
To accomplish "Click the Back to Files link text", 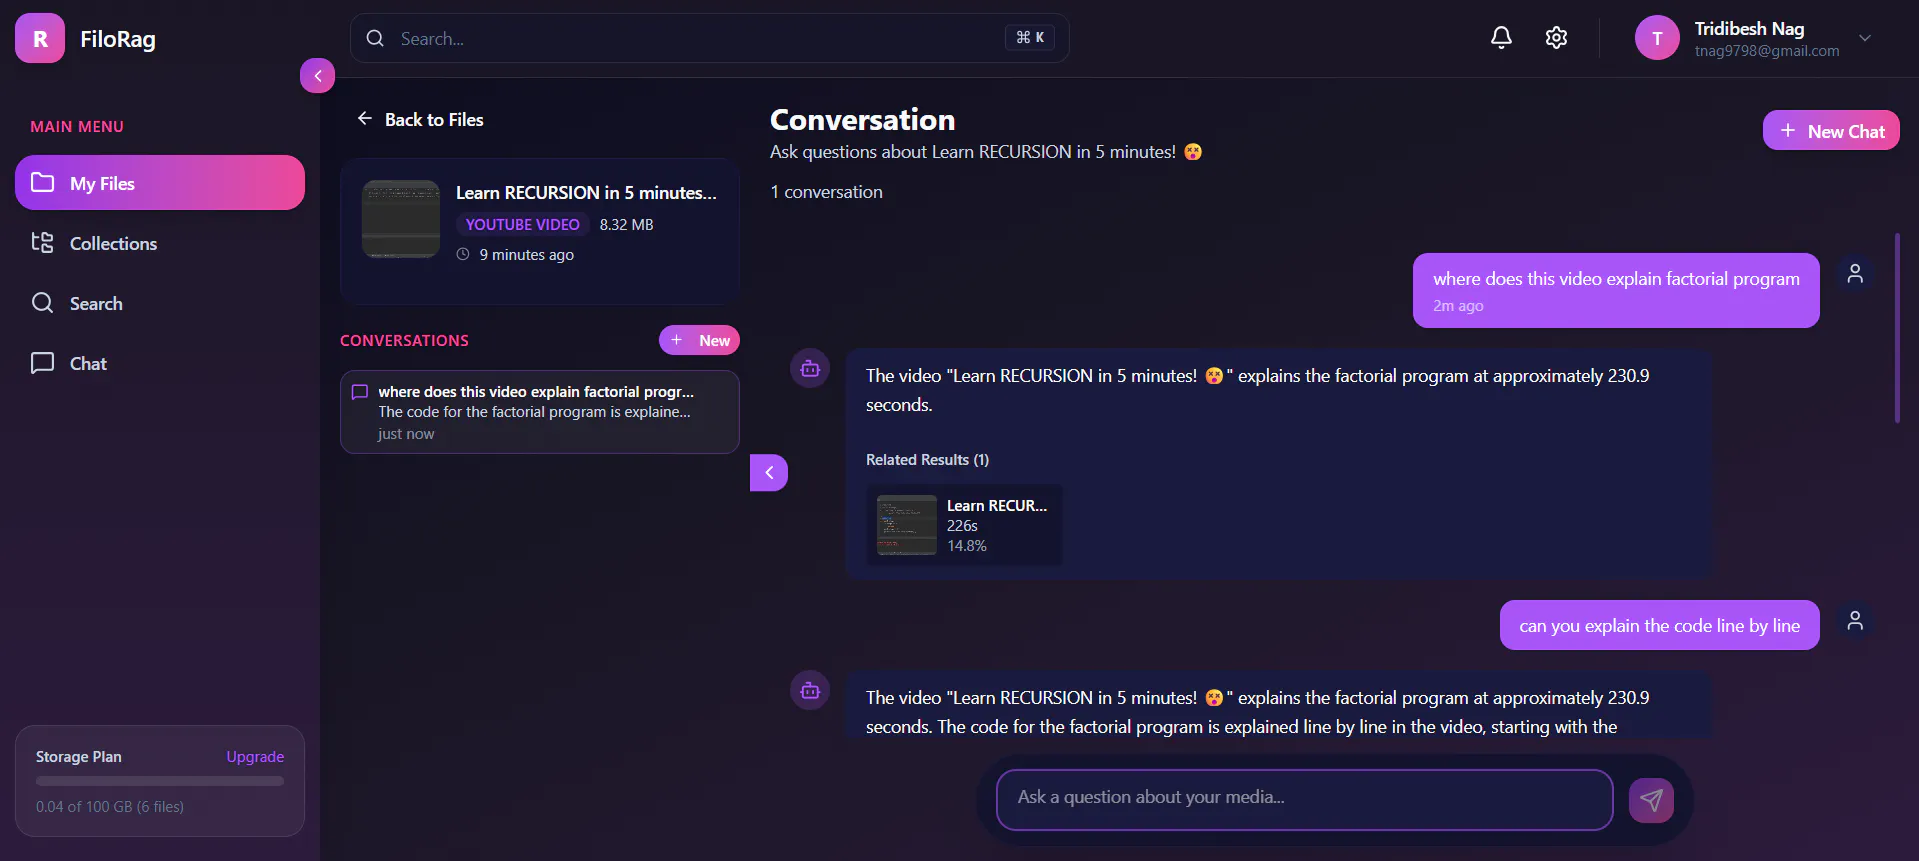I will [x=434, y=120].
